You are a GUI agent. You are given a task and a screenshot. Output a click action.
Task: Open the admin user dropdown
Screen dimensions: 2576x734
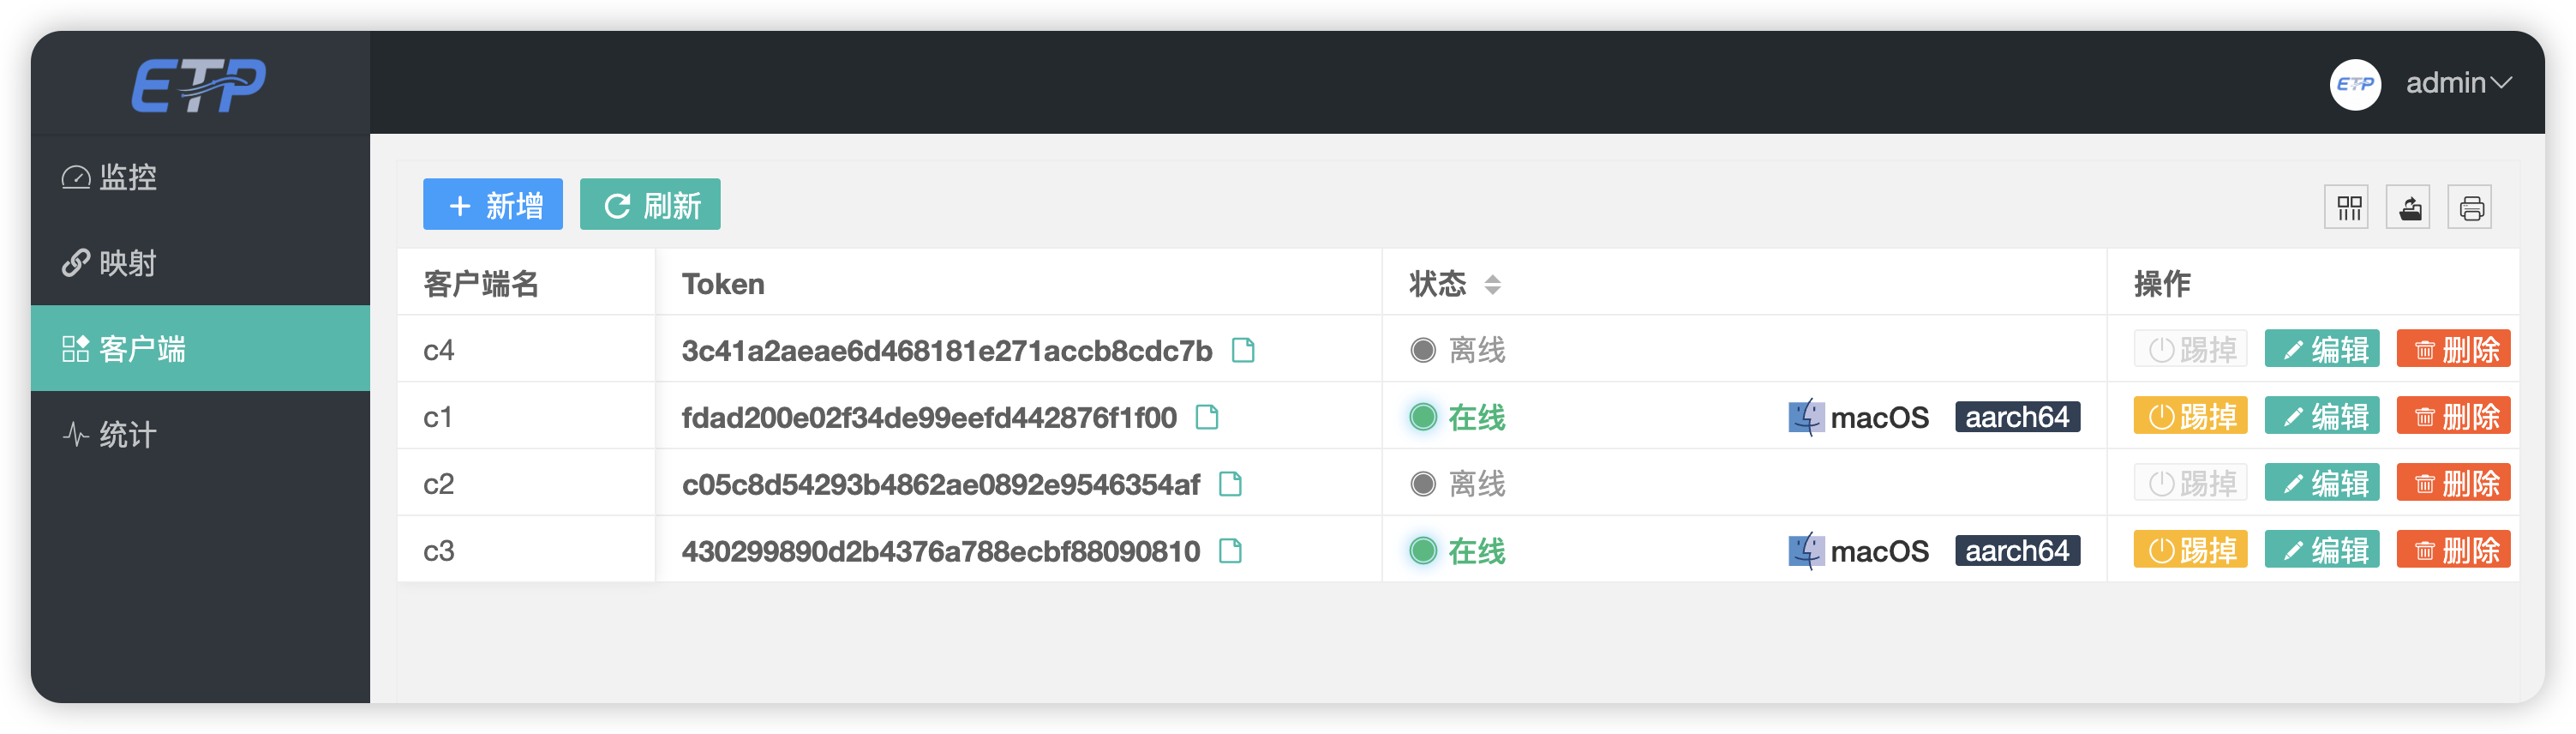coord(2458,83)
